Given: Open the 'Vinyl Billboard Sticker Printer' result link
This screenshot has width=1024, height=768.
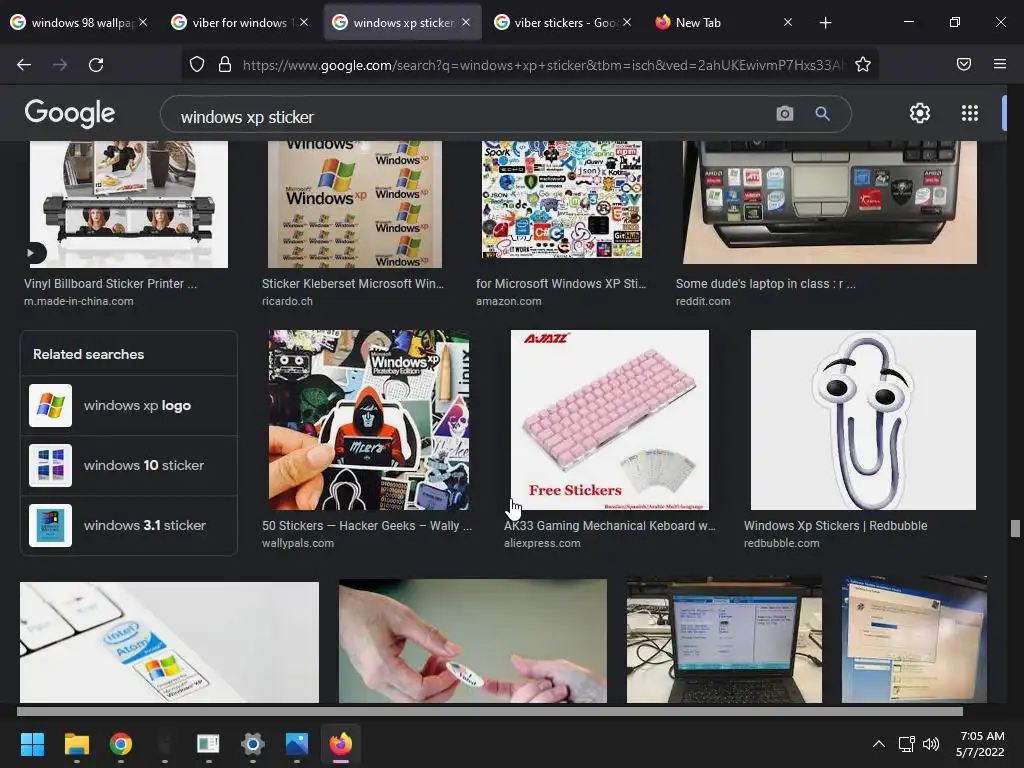Looking at the screenshot, I should coord(110,283).
